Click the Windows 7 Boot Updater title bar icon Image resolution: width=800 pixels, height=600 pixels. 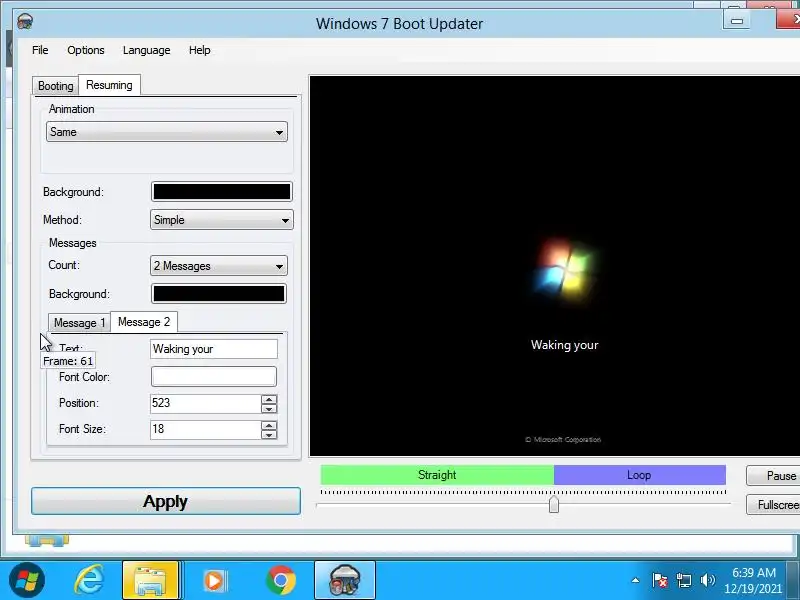pyautogui.click(x=25, y=22)
